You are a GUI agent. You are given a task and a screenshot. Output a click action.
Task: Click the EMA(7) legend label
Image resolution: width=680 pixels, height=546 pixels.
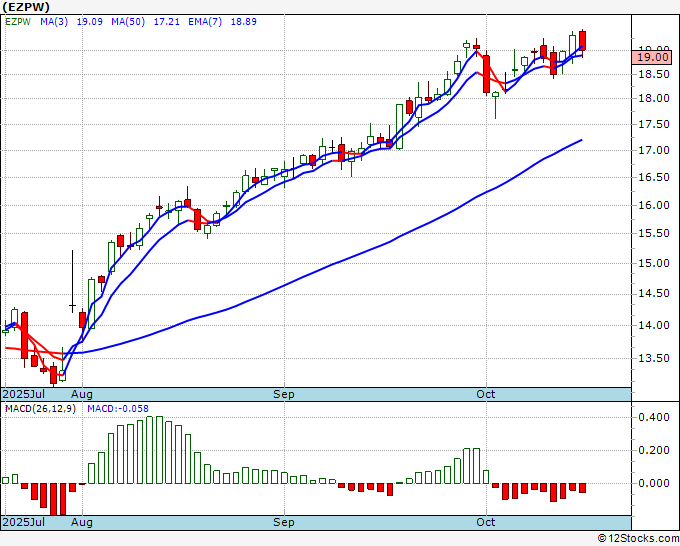click(x=205, y=22)
